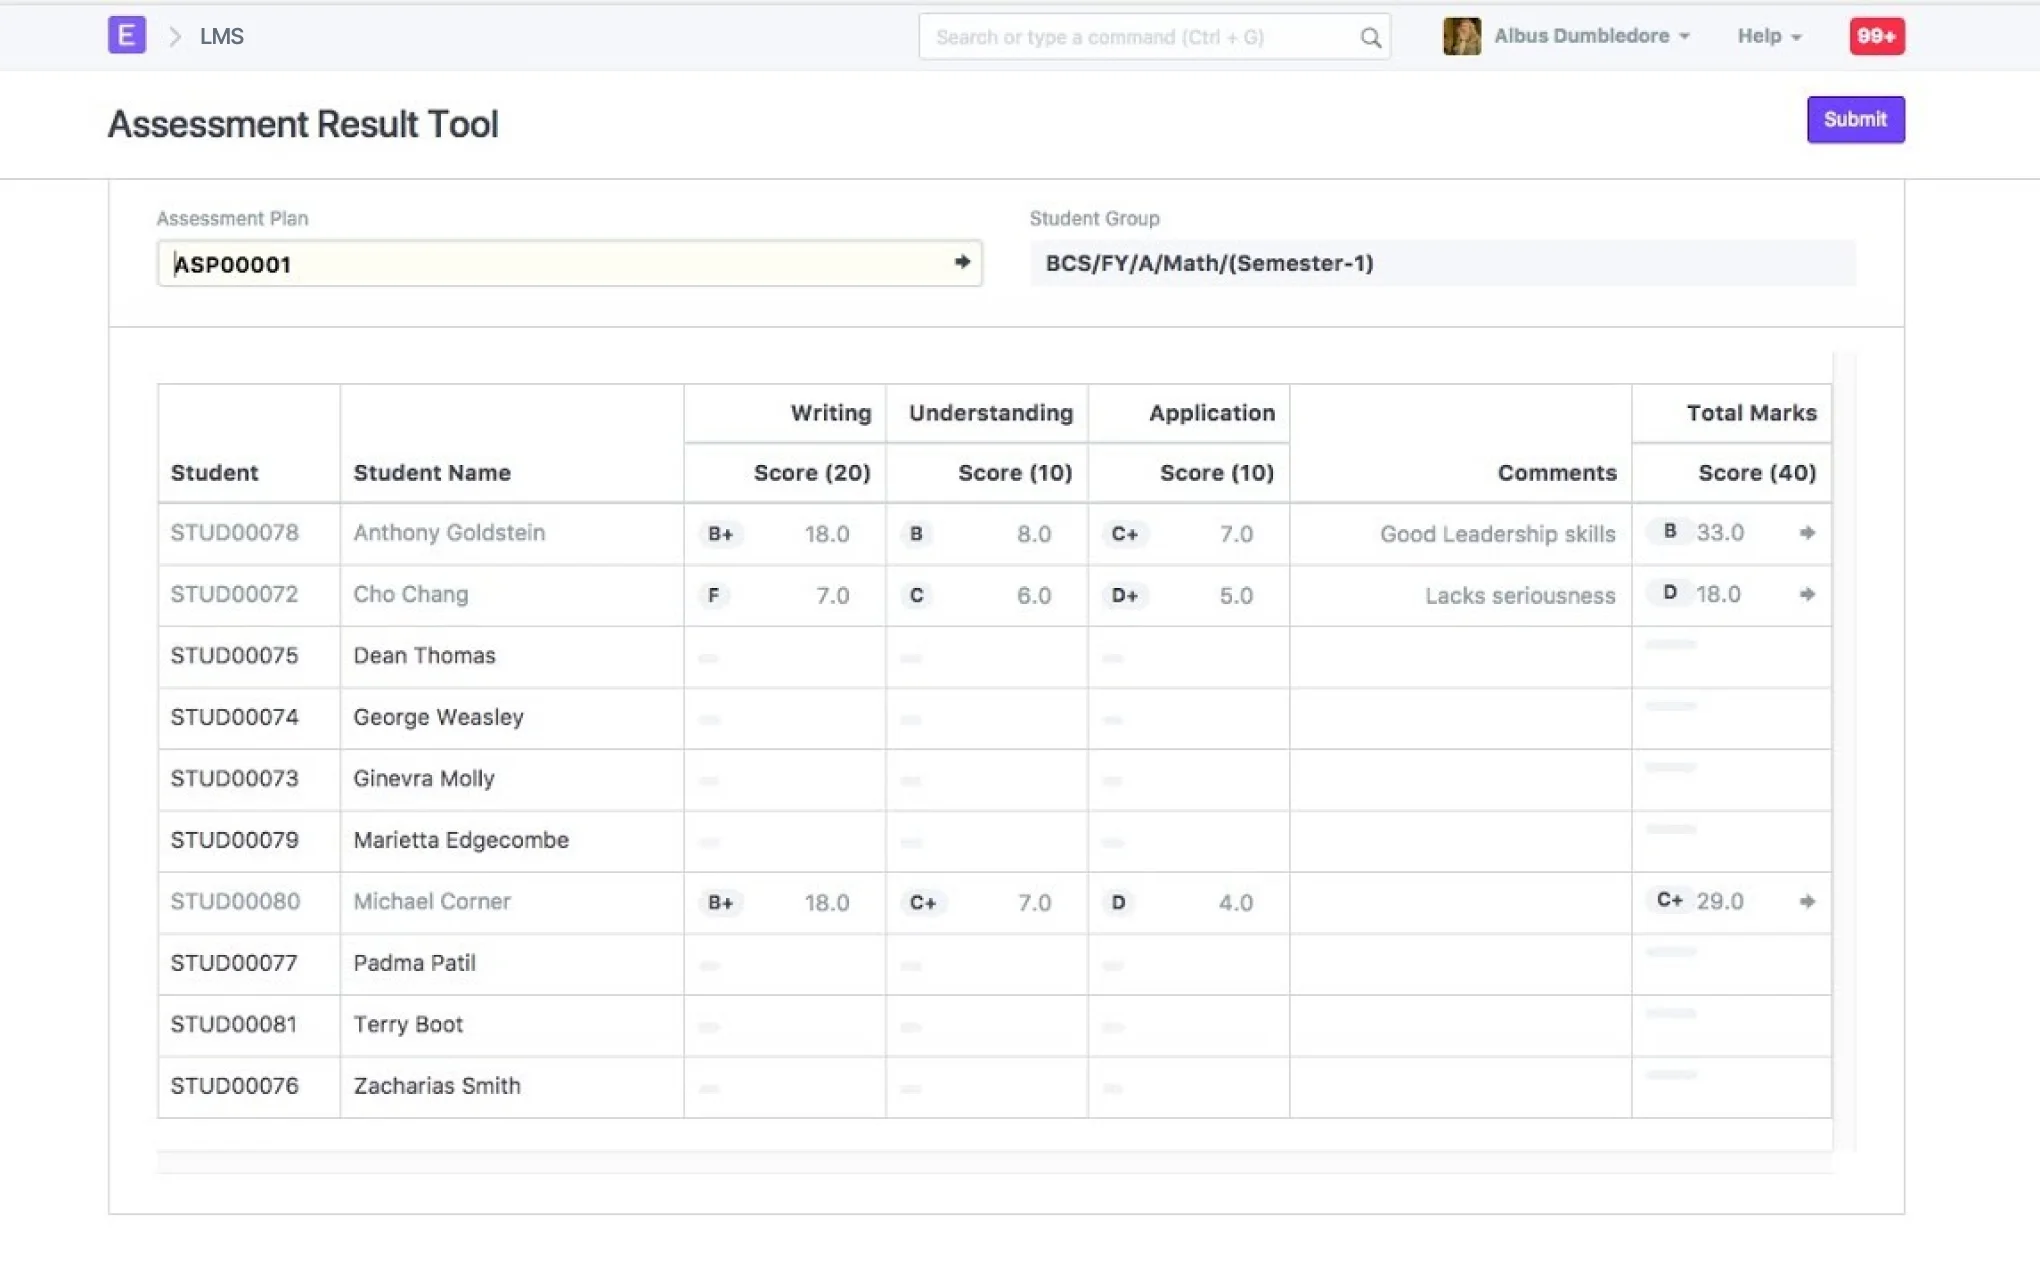Click the arrow inside Assessment Plan field
The width and height of the screenshot is (2040, 1283).
click(x=962, y=262)
